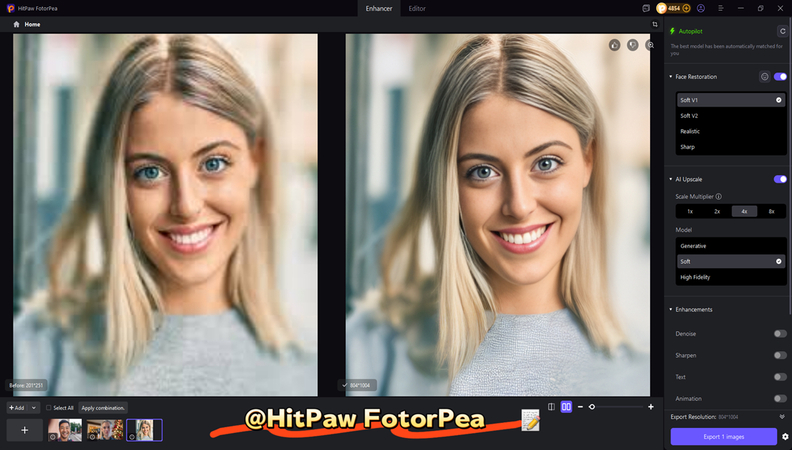
Task: Click the large plus add-image tile
Action: 24,430
